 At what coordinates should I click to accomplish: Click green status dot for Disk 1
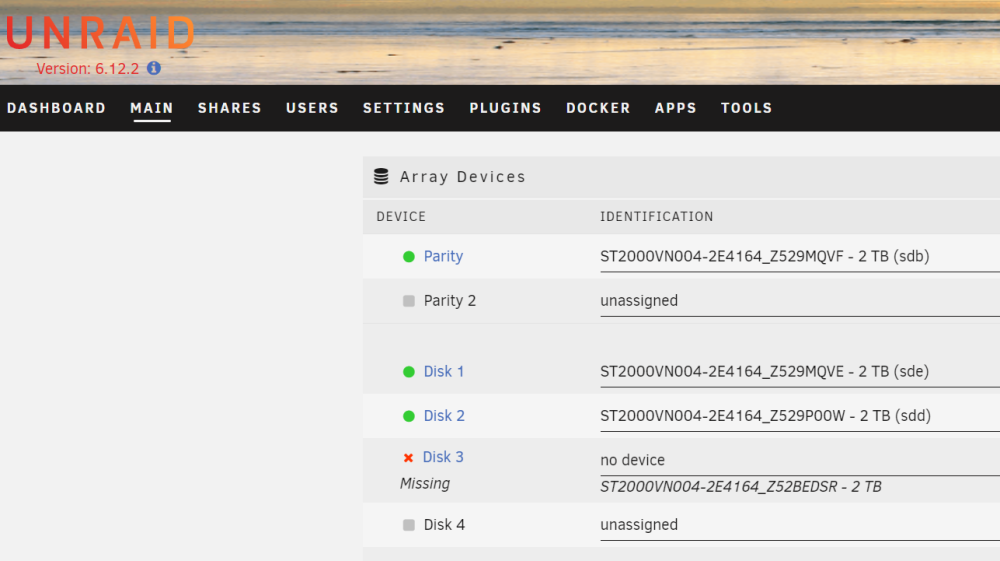tap(409, 372)
